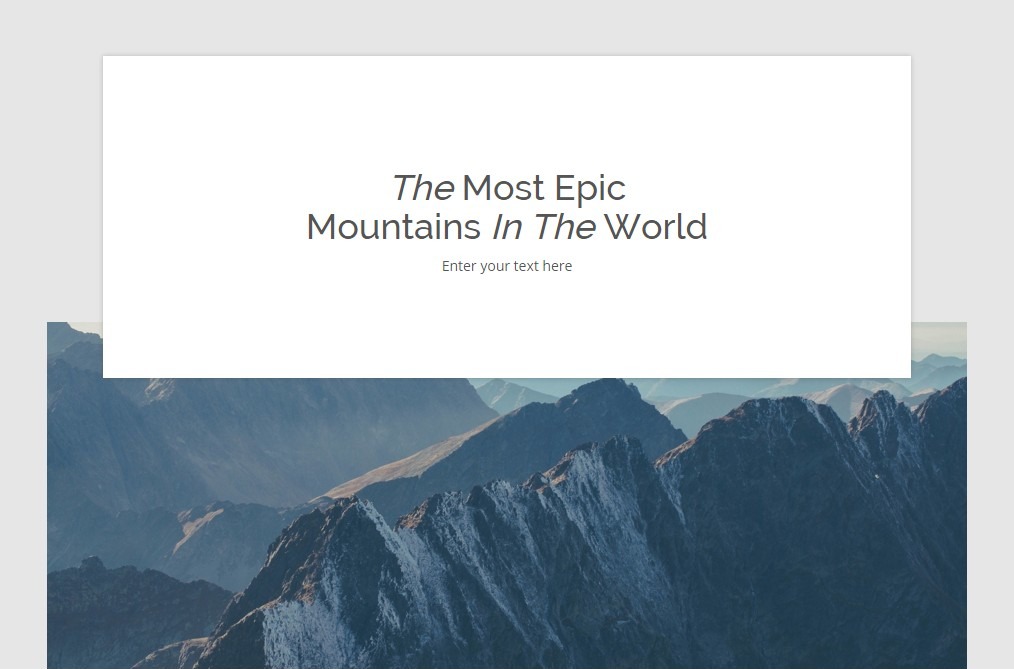Edit the "Enter your text here" placeholder
1014x669 pixels.
pos(507,266)
